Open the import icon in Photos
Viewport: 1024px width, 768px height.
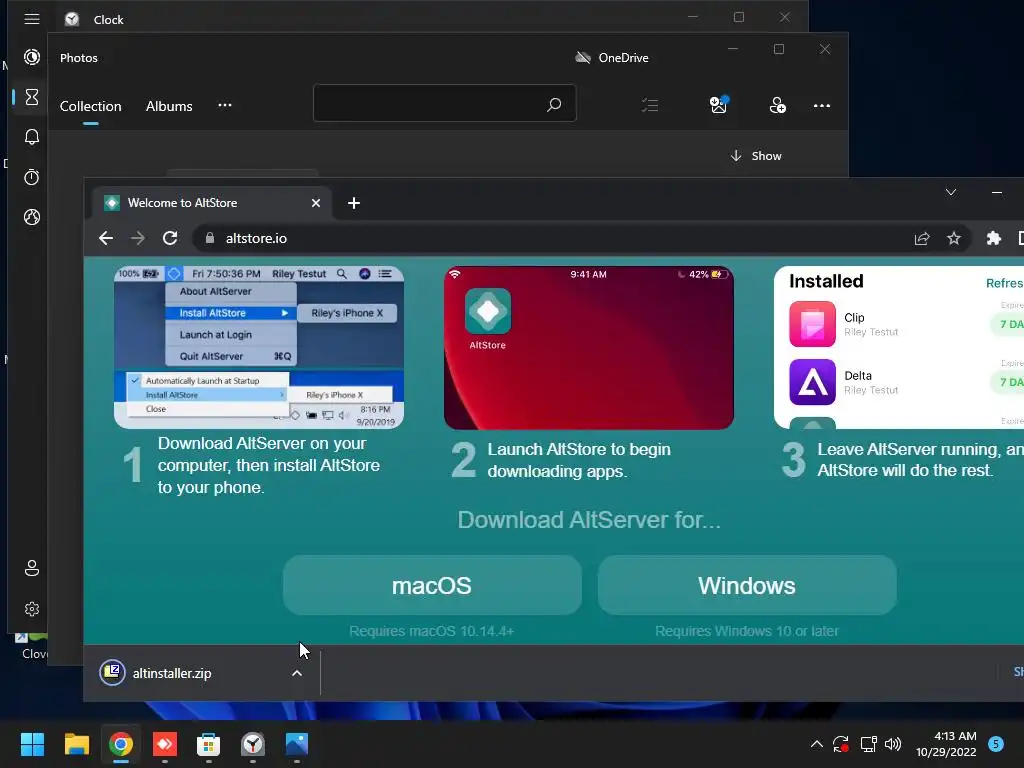click(718, 104)
